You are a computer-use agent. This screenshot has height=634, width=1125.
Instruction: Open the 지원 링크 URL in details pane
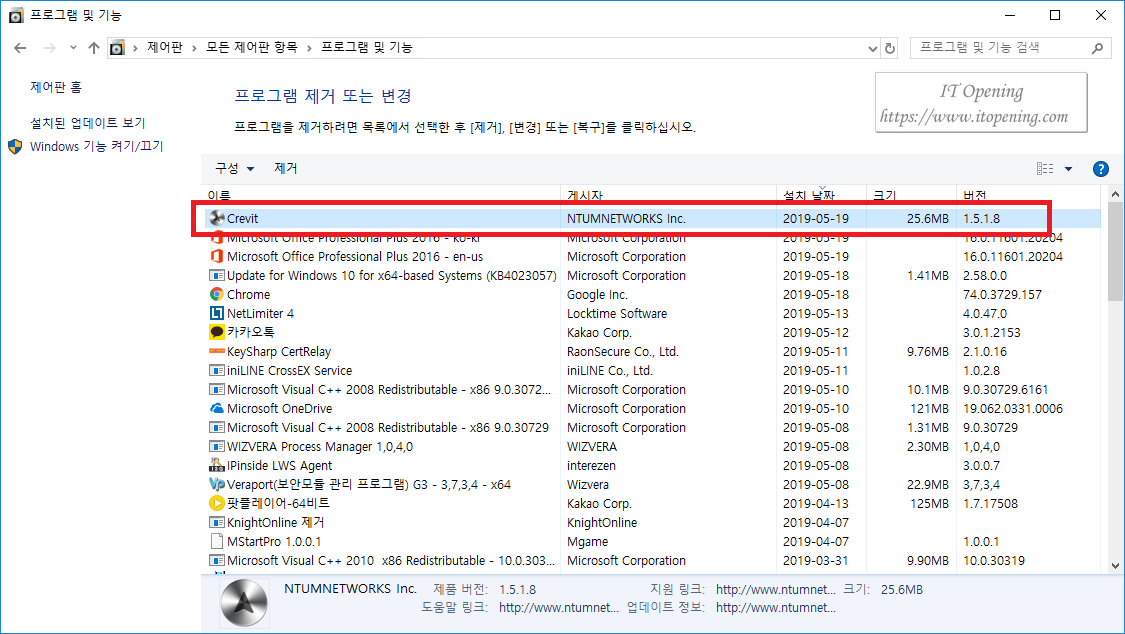(x=776, y=590)
